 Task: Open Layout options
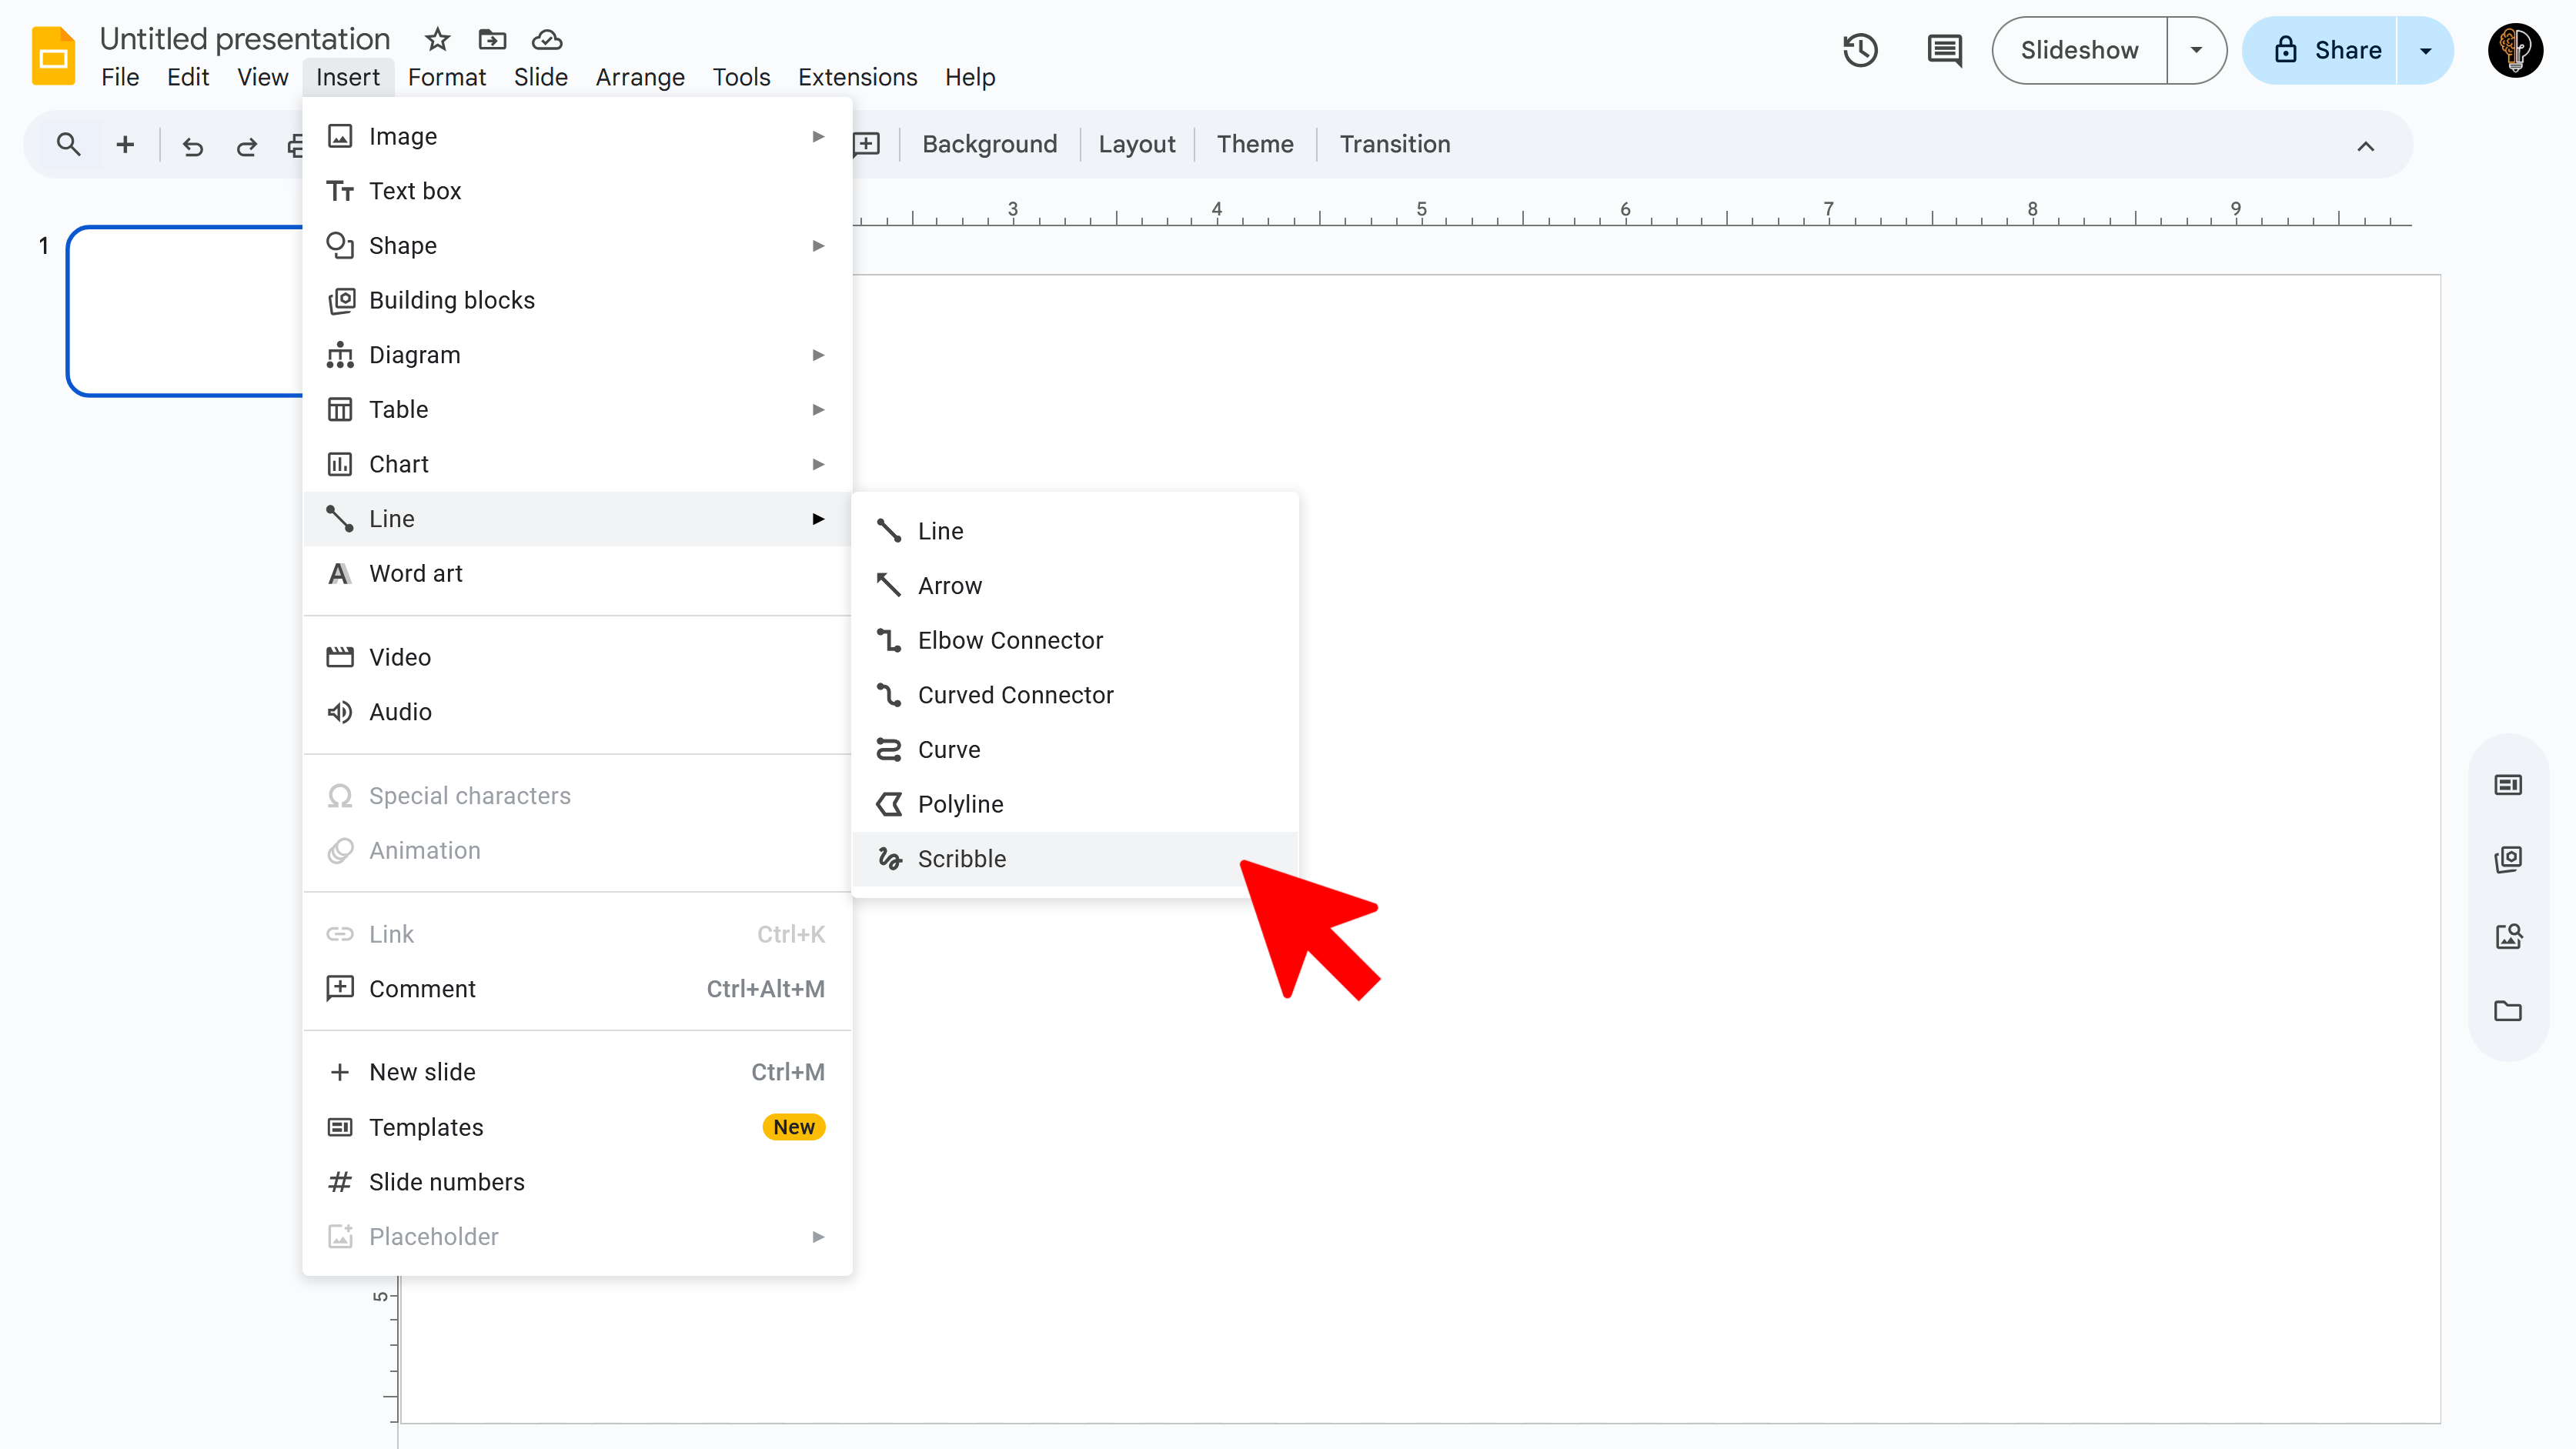pyautogui.click(x=1136, y=144)
